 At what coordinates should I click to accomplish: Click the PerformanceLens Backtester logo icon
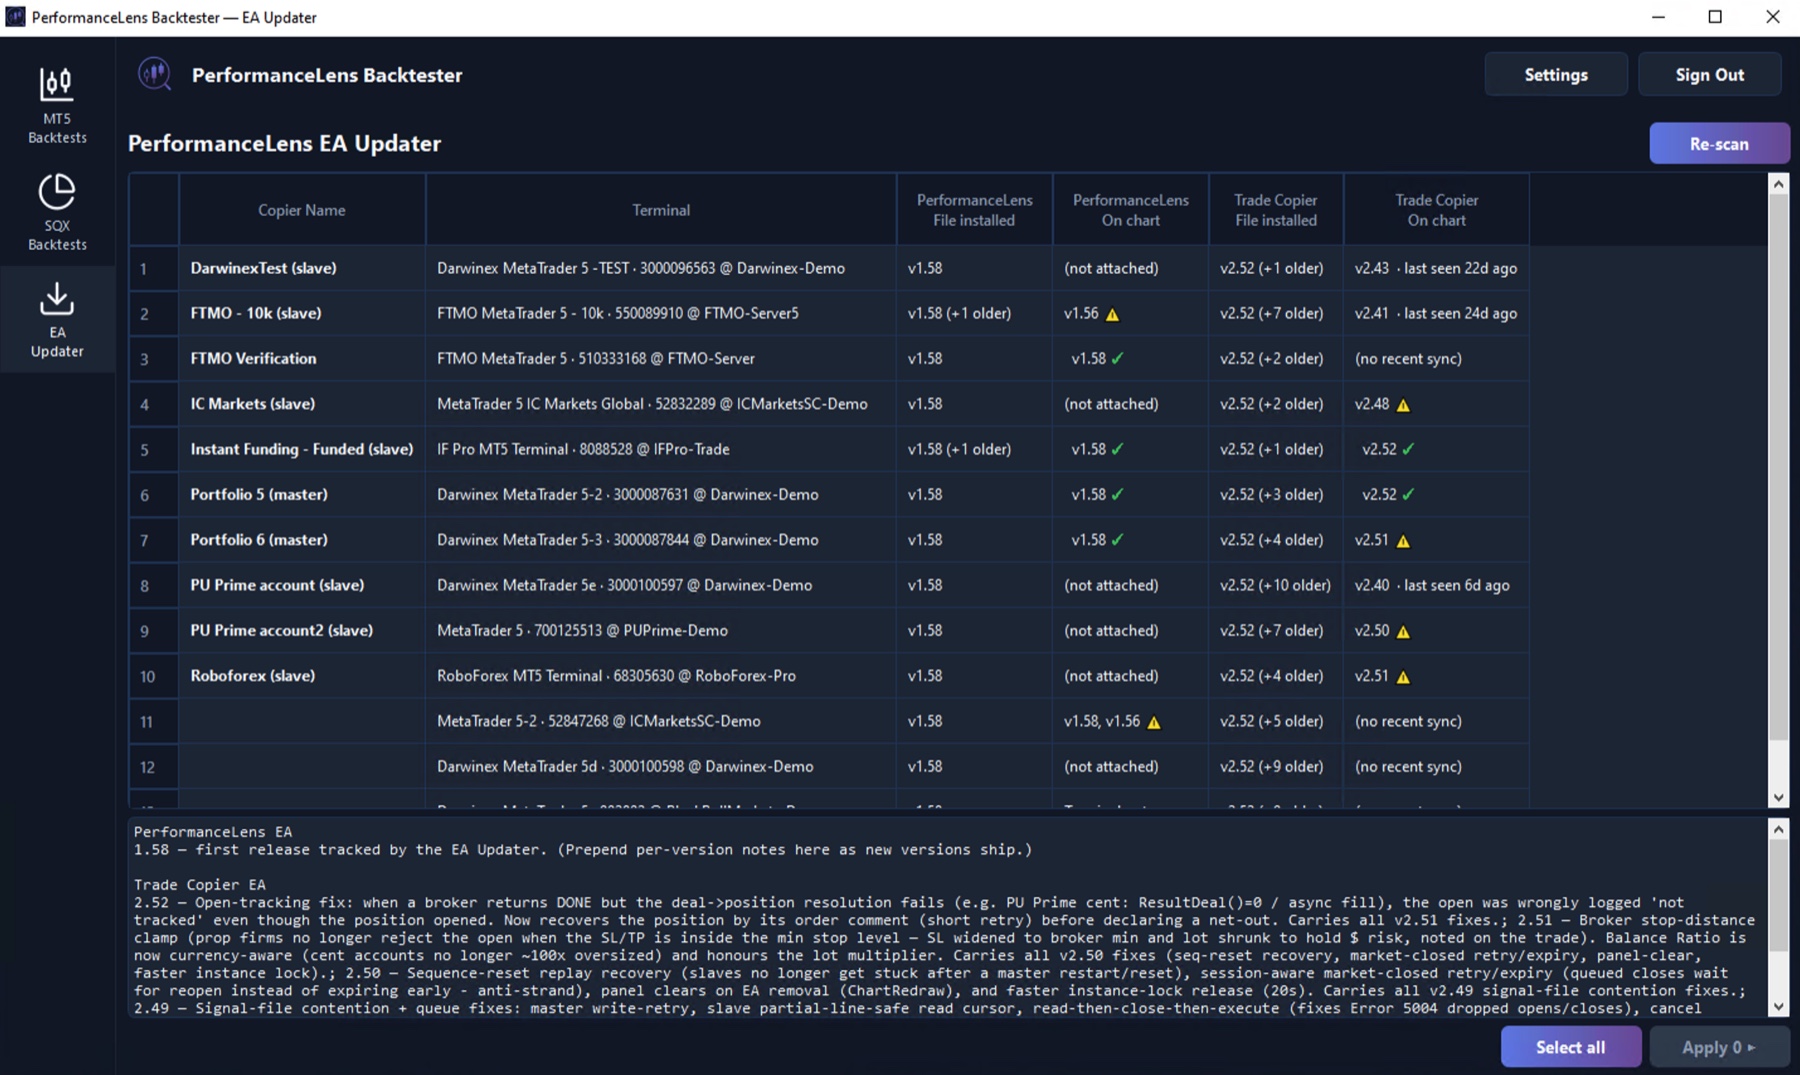click(155, 74)
